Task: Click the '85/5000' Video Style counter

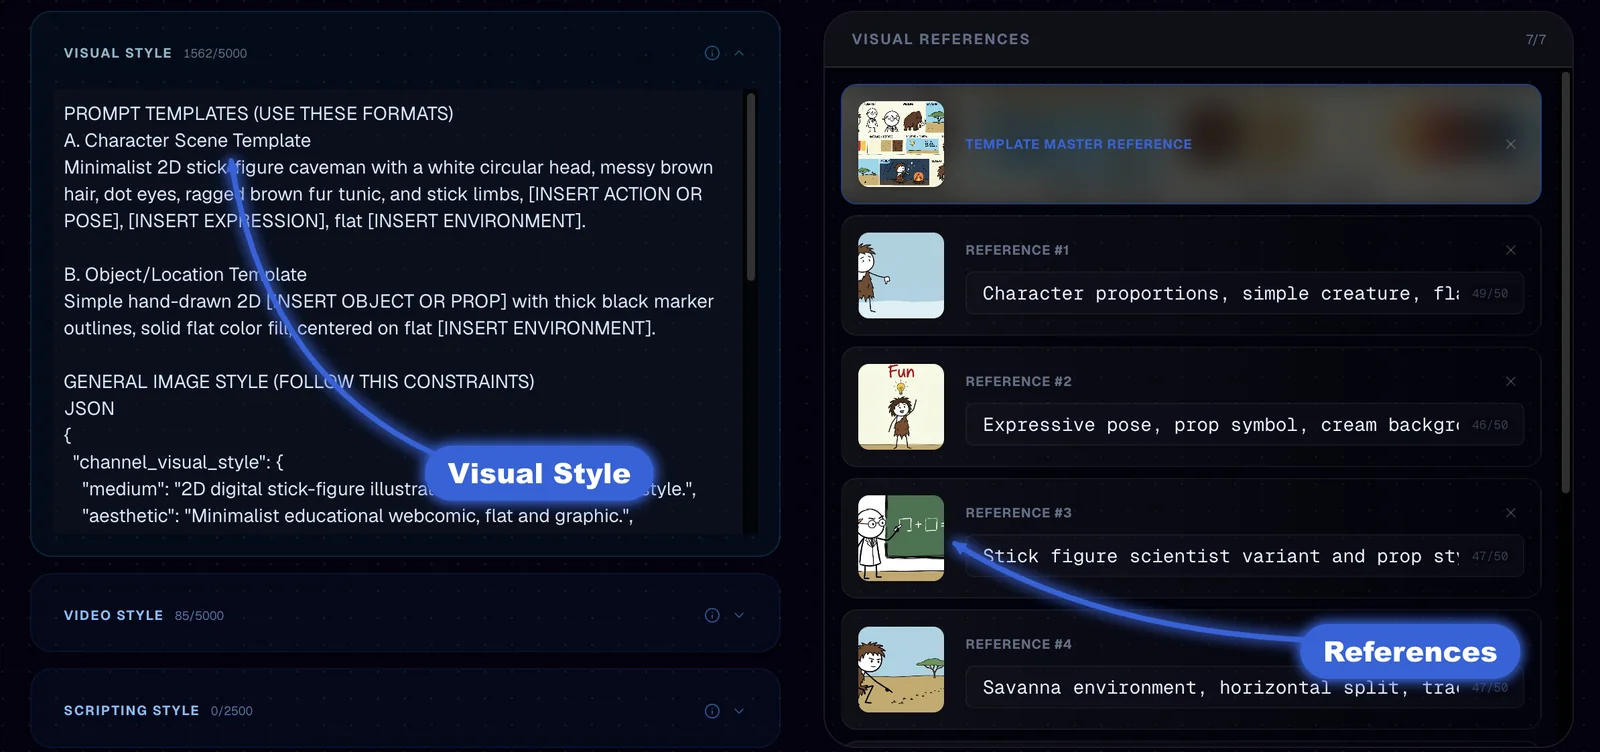Action: pyautogui.click(x=199, y=616)
